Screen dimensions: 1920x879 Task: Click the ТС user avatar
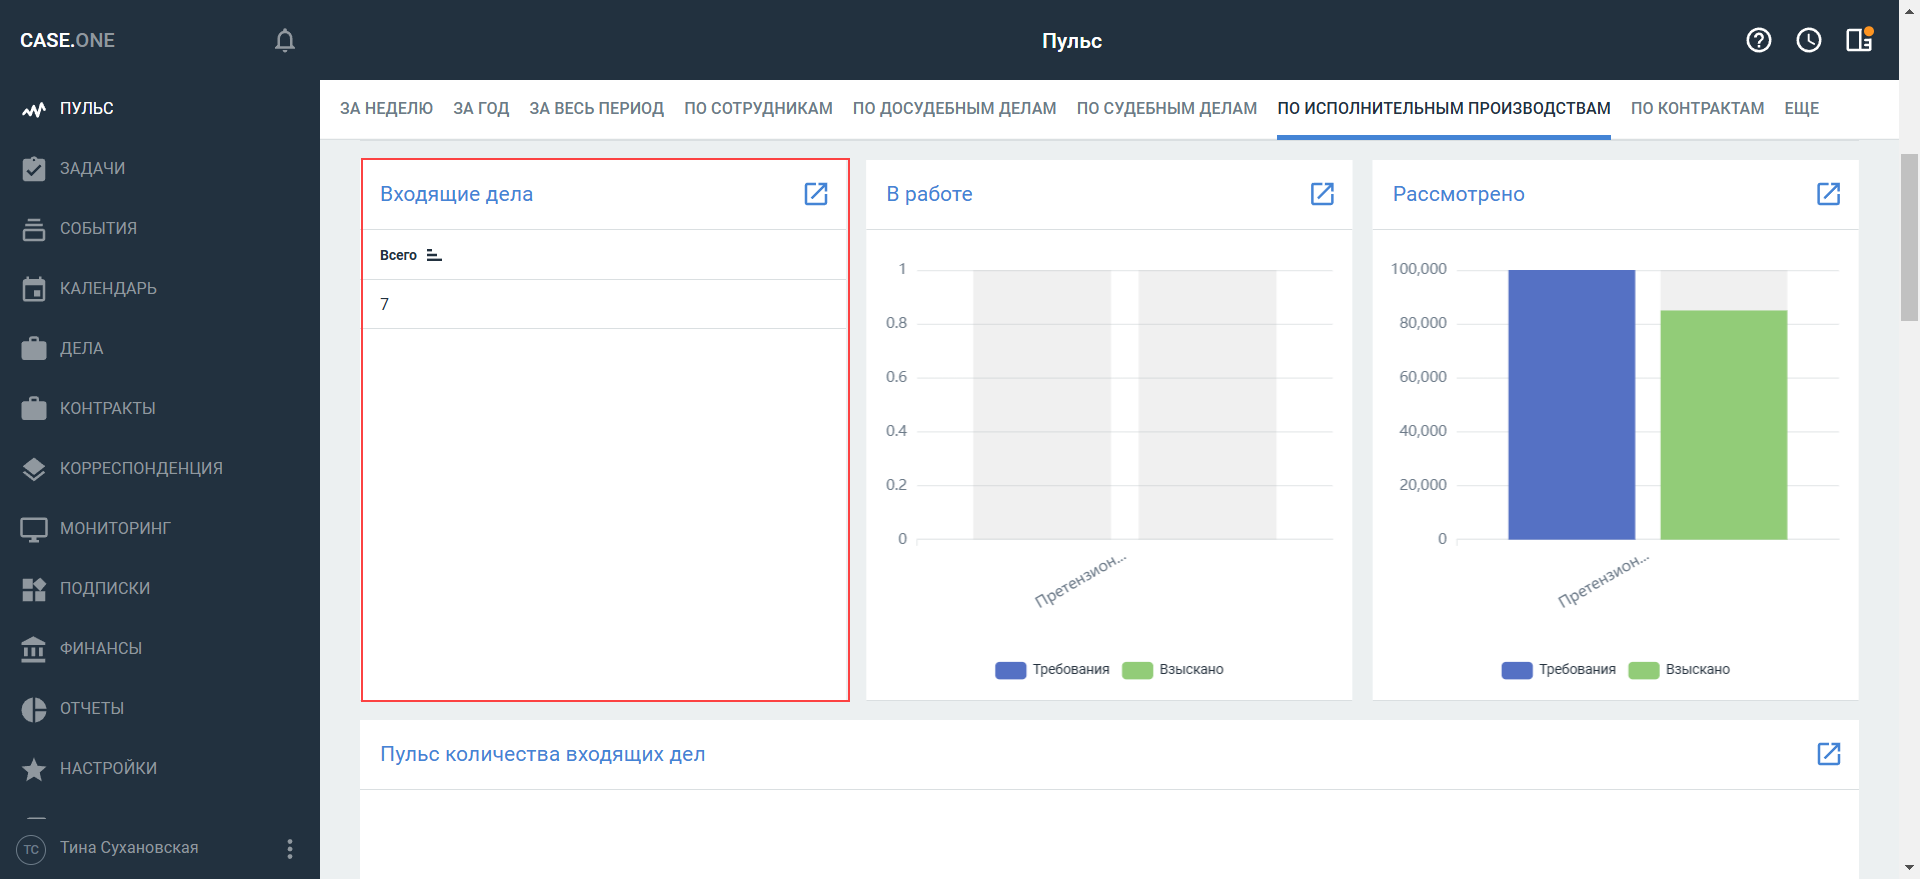[x=31, y=849]
